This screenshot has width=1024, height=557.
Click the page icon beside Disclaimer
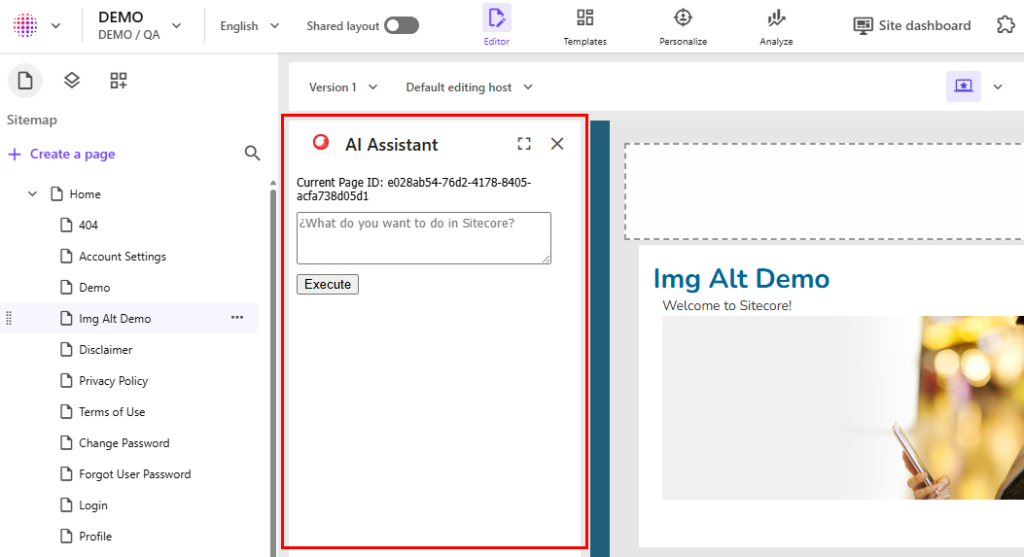click(x=66, y=349)
